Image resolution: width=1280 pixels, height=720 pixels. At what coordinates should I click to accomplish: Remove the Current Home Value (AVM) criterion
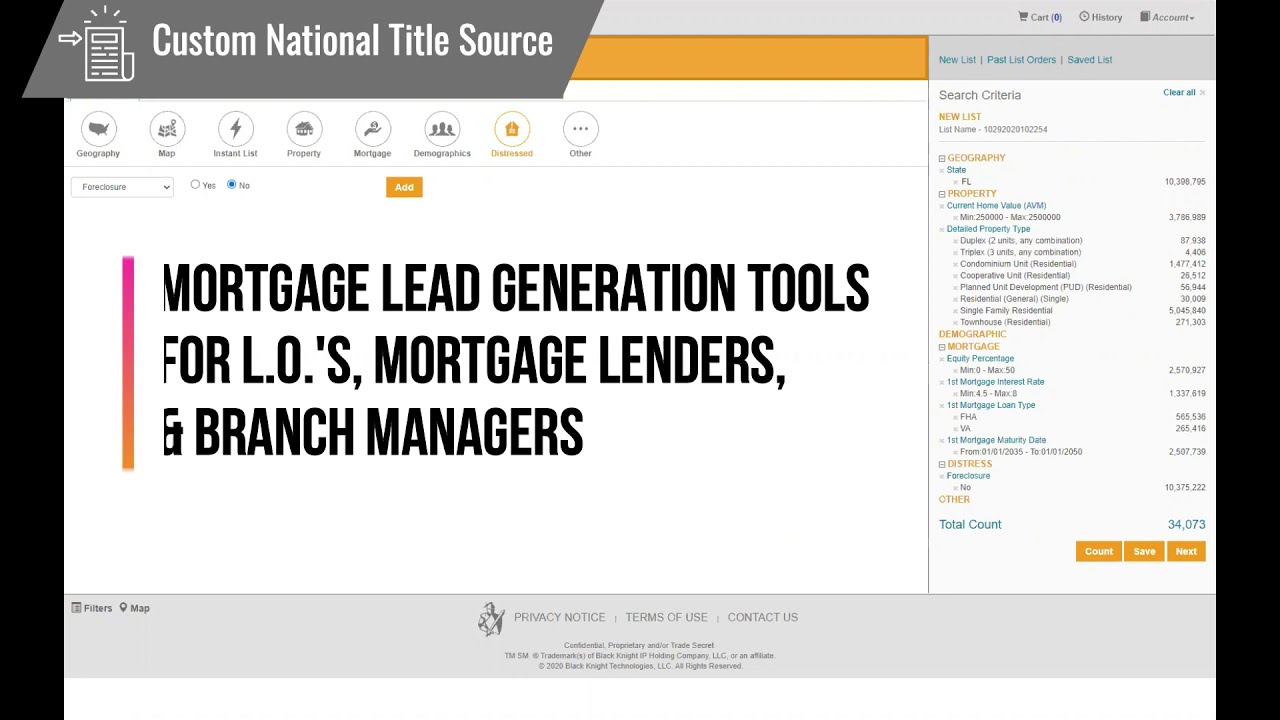coord(942,206)
